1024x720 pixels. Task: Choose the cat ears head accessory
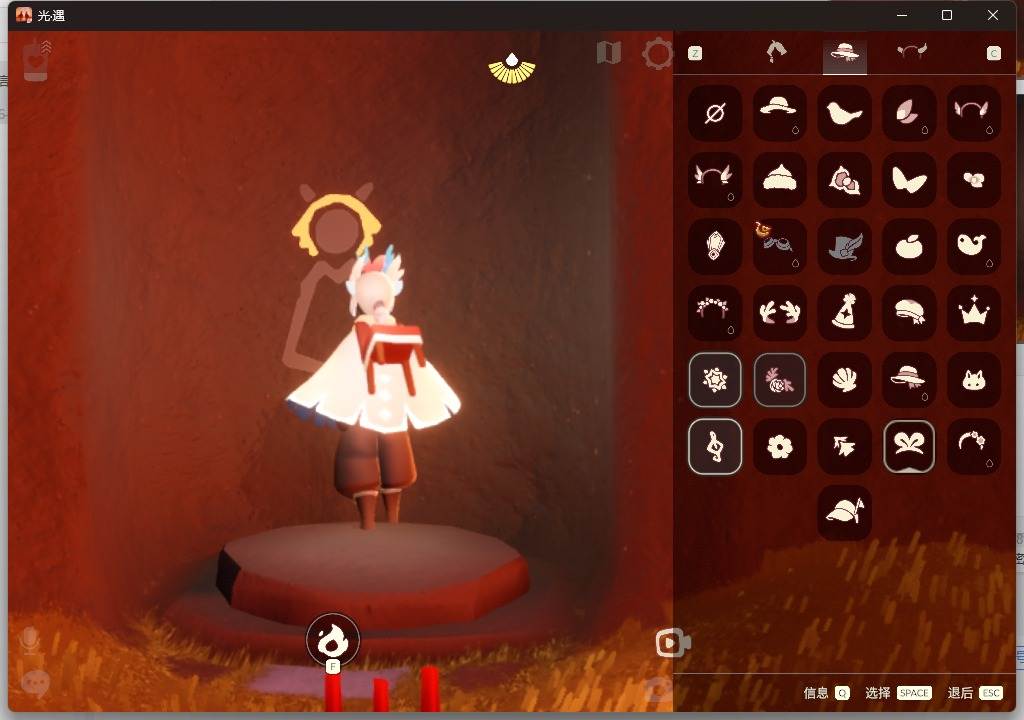pyautogui.click(x=973, y=380)
